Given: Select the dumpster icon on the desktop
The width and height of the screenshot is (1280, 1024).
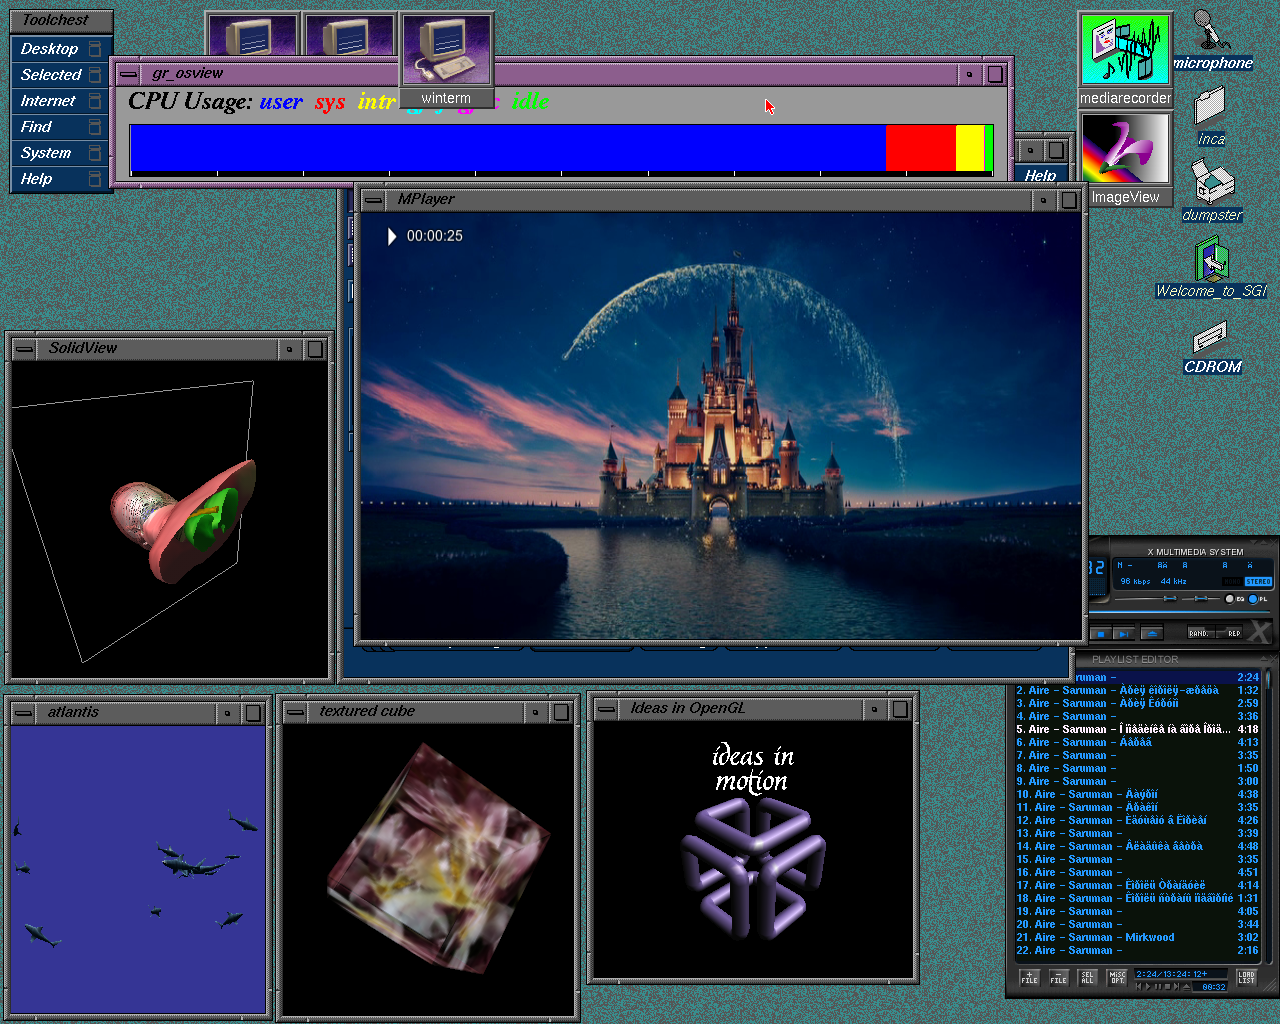Looking at the screenshot, I should pos(1212,192).
